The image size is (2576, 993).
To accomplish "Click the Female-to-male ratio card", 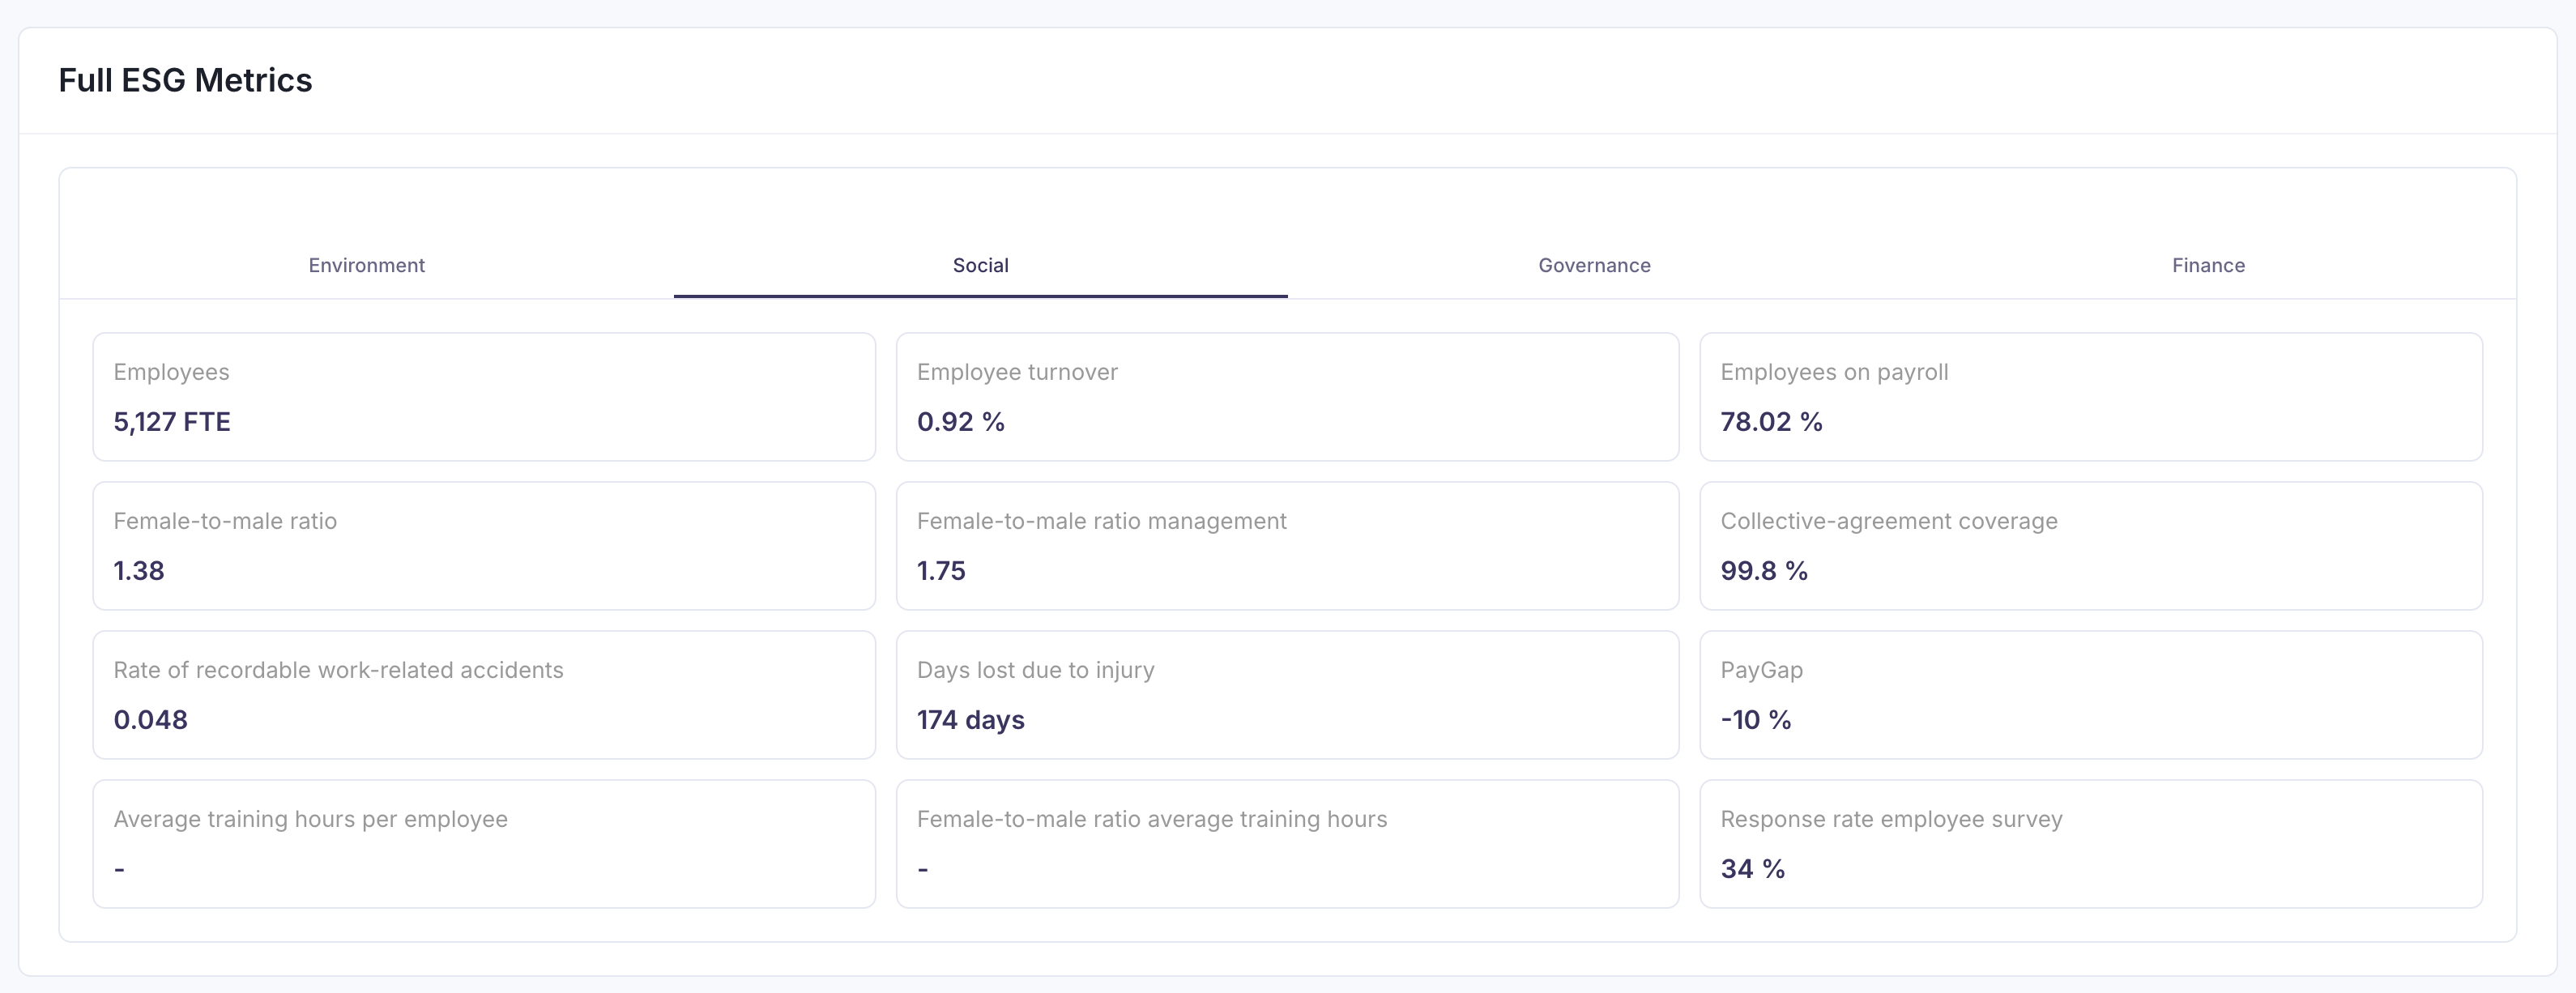I will [x=484, y=545].
